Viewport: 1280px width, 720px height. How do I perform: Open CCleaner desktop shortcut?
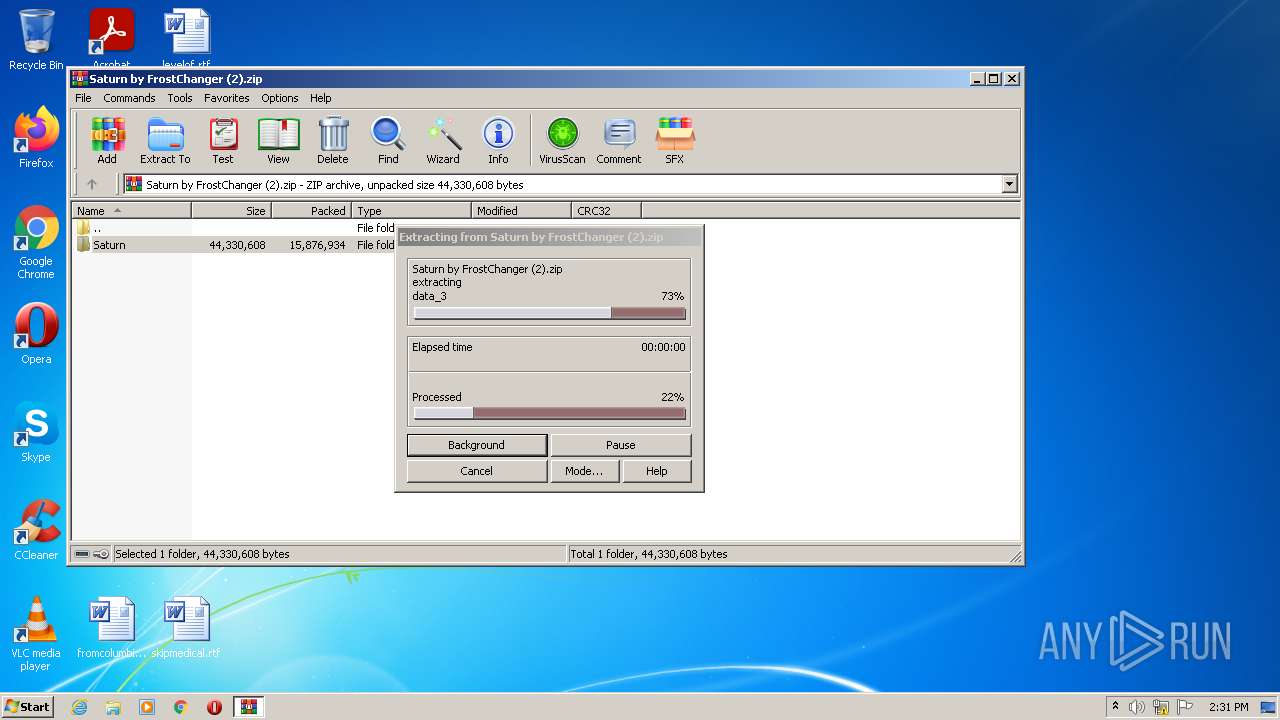point(36,529)
